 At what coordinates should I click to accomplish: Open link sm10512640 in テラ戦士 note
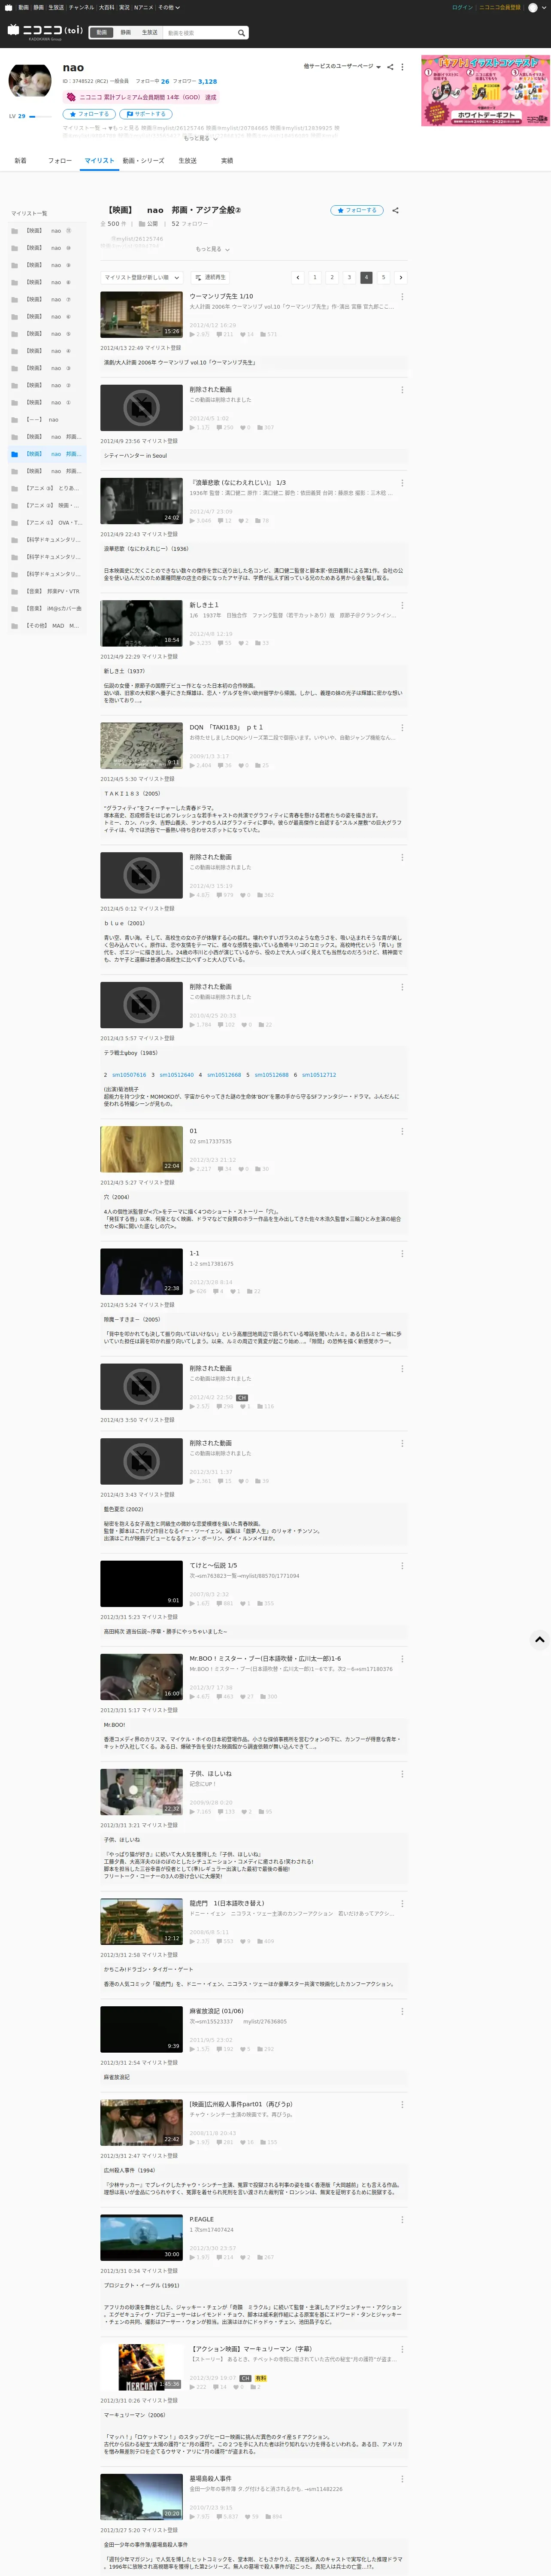[x=177, y=1075]
